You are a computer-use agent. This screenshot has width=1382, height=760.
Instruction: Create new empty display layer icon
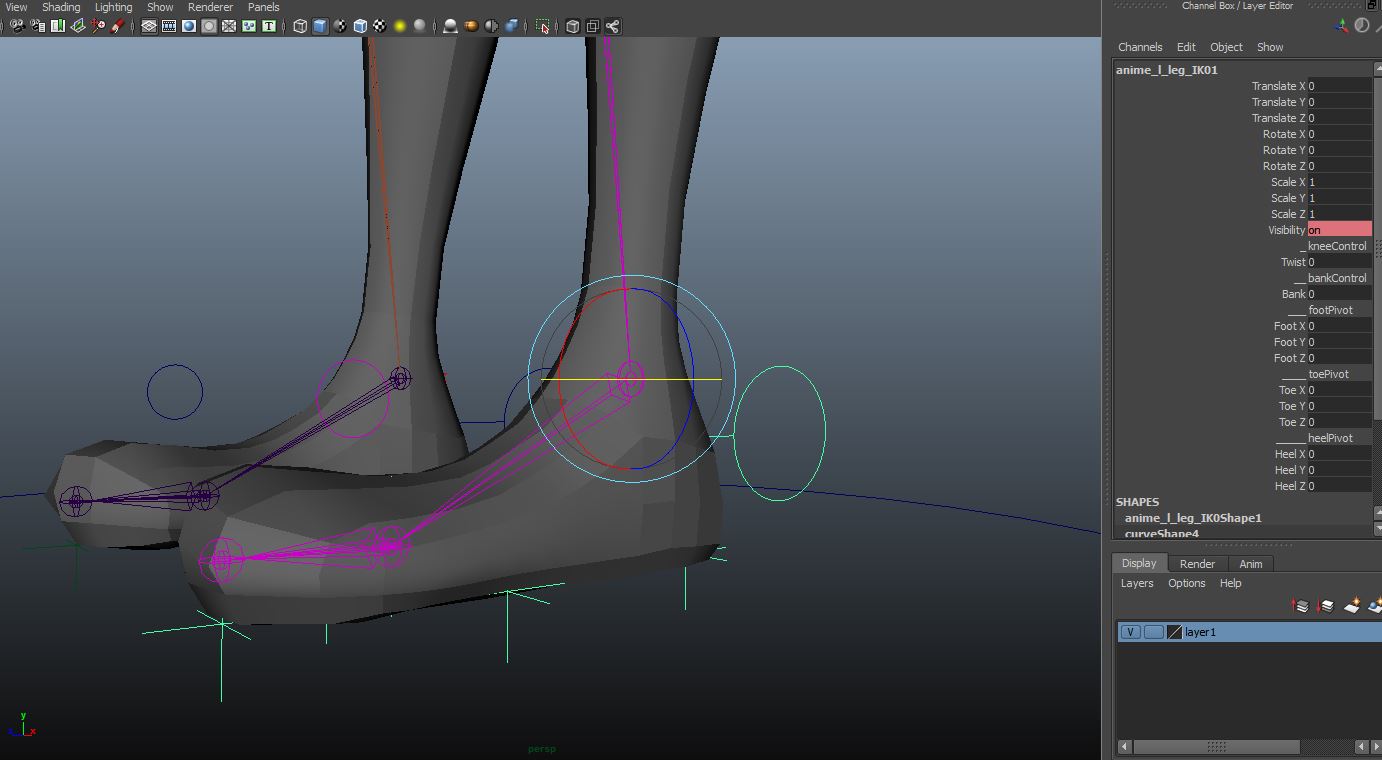[x=1352, y=606]
